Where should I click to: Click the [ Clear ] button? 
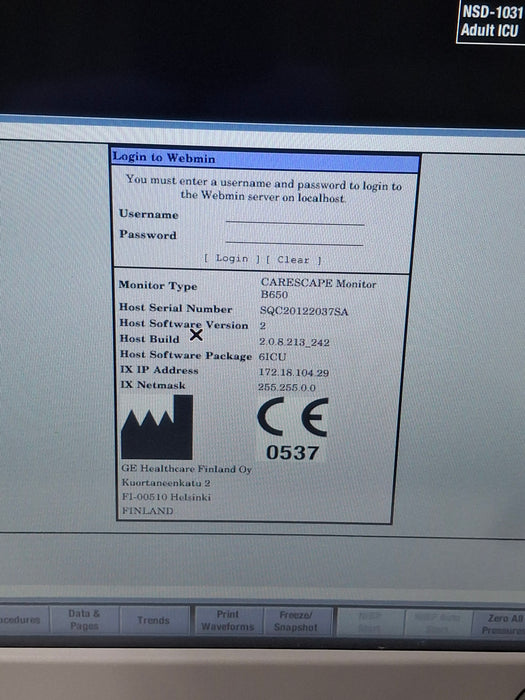[293, 259]
